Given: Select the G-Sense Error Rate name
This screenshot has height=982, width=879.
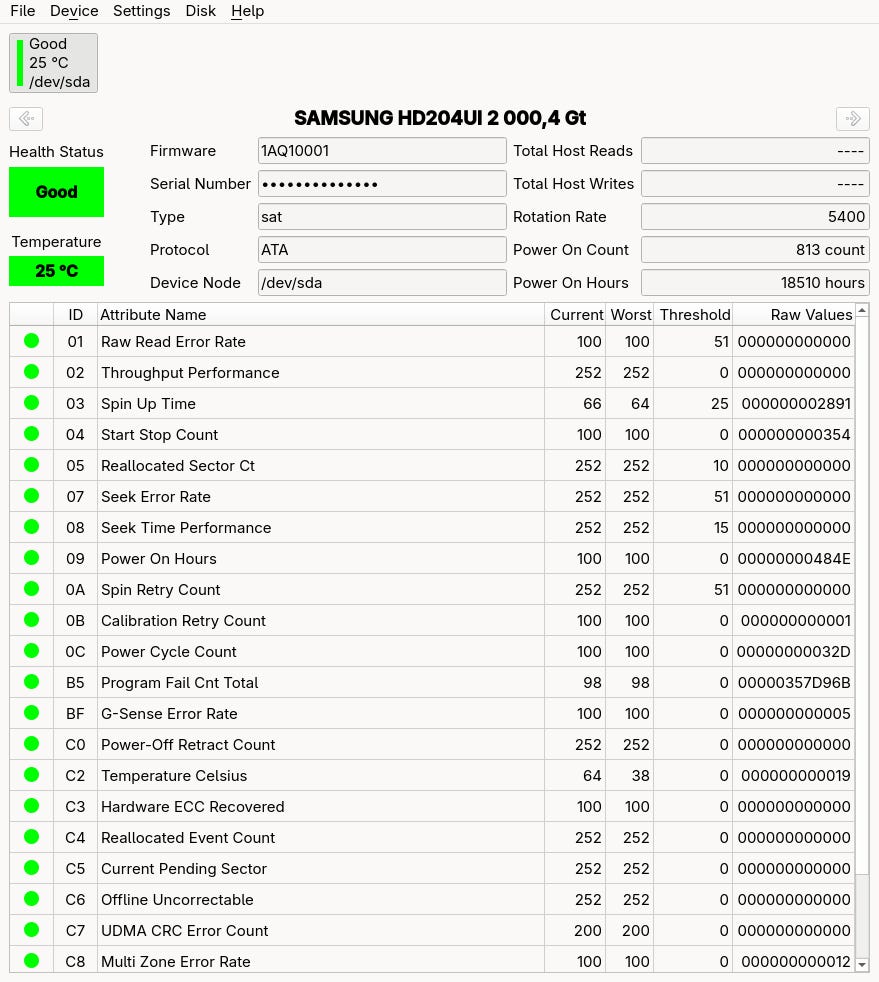Looking at the screenshot, I should [169, 714].
